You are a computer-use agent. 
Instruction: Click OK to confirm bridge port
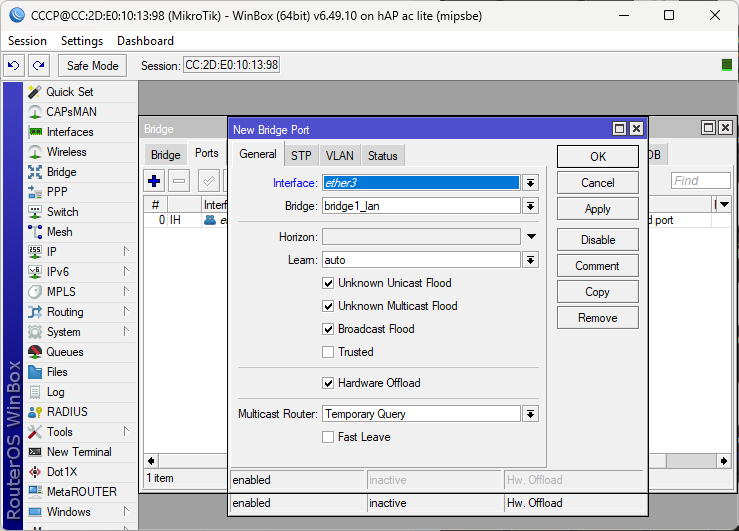pyautogui.click(x=598, y=157)
